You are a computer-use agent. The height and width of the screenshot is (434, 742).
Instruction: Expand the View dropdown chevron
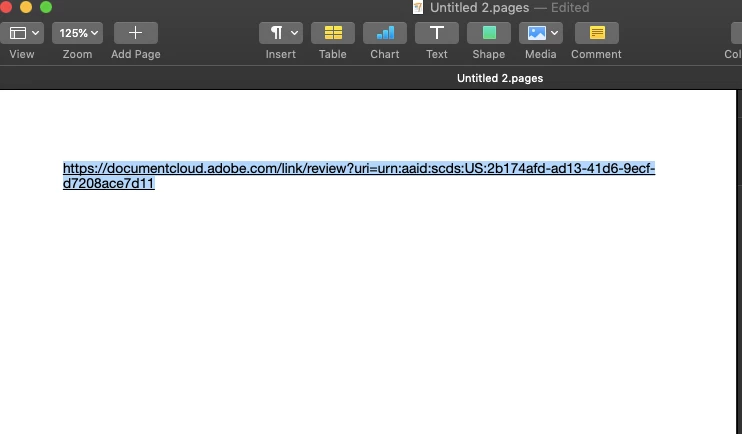point(35,33)
